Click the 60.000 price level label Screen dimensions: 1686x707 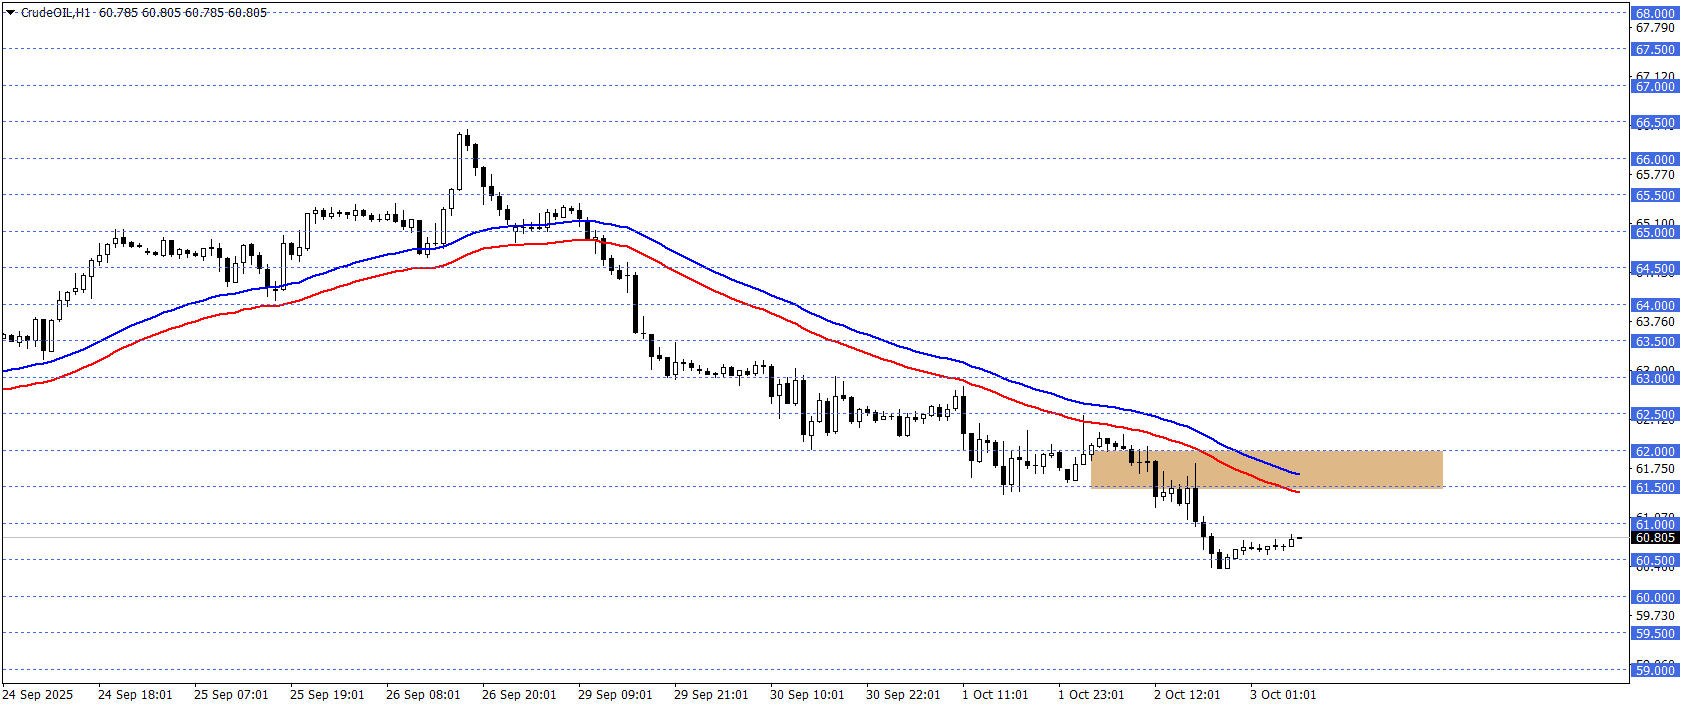click(1655, 598)
